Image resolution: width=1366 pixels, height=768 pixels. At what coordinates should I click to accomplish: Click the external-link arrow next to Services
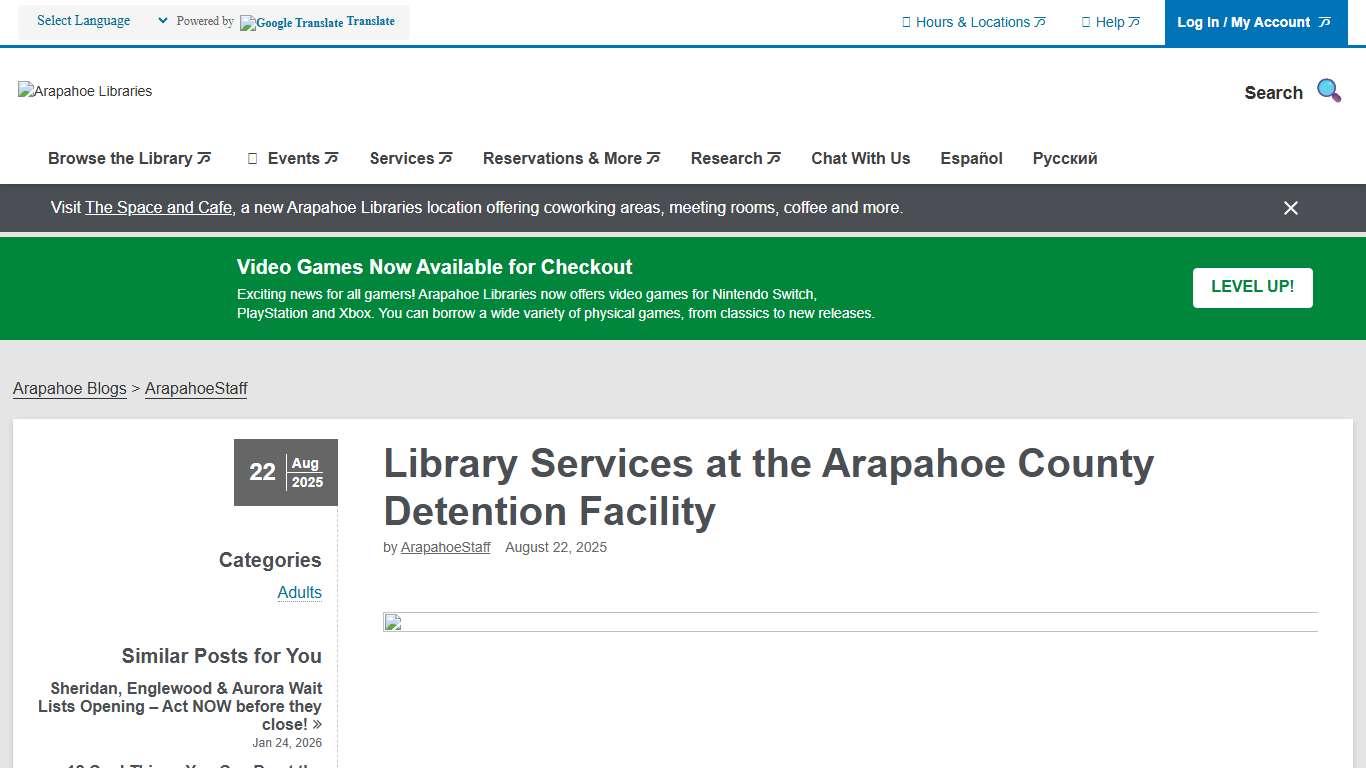446,157
